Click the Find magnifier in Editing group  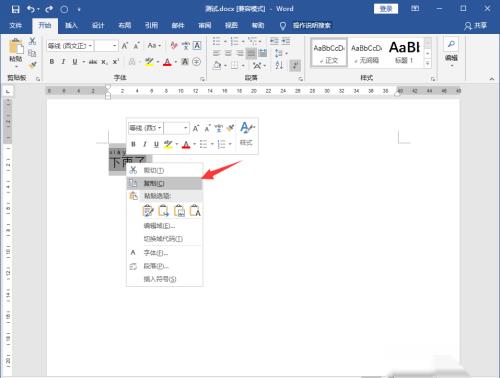(x=451, y=44)
